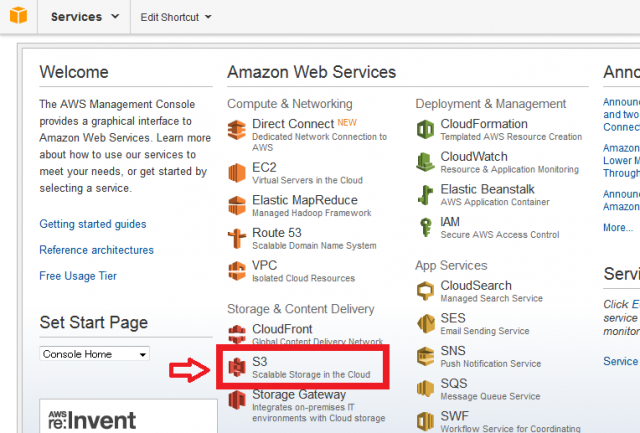The width and height of the screenshot is (640, 433).
Task: Open the CloudSearch link
Action: (x=476, y=285)
